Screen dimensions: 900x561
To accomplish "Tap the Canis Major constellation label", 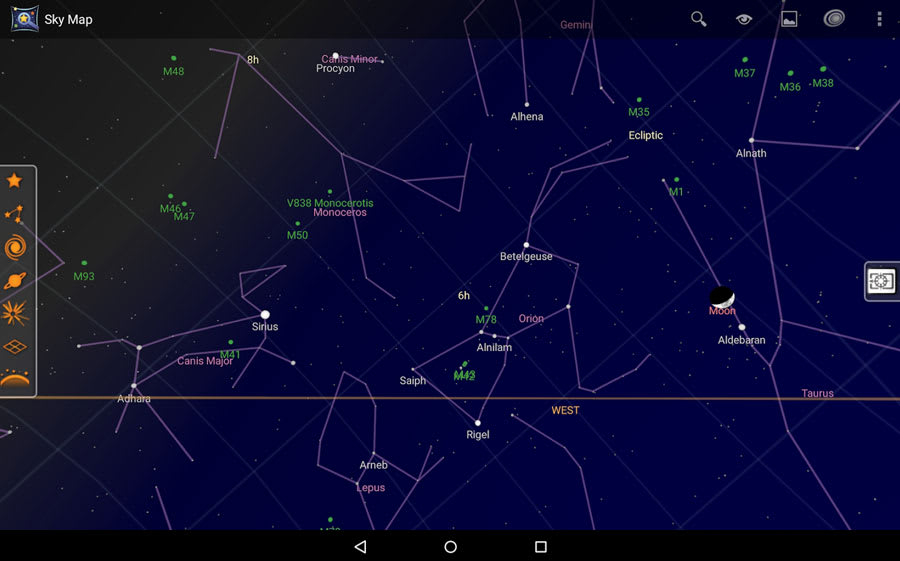I will pos(205,361).
